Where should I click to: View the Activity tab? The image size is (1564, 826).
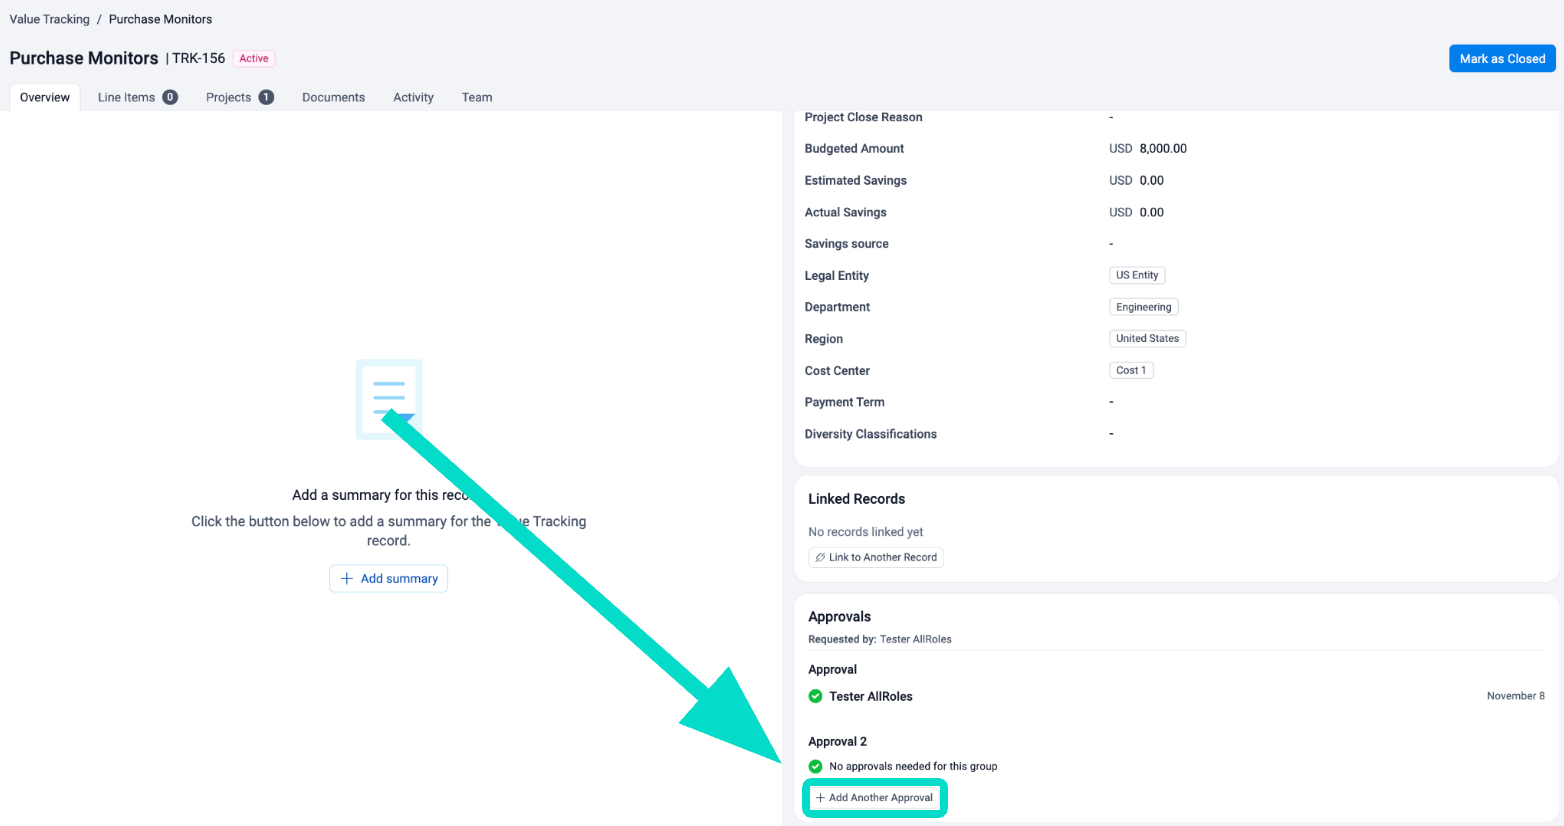(x=413, y=98)
